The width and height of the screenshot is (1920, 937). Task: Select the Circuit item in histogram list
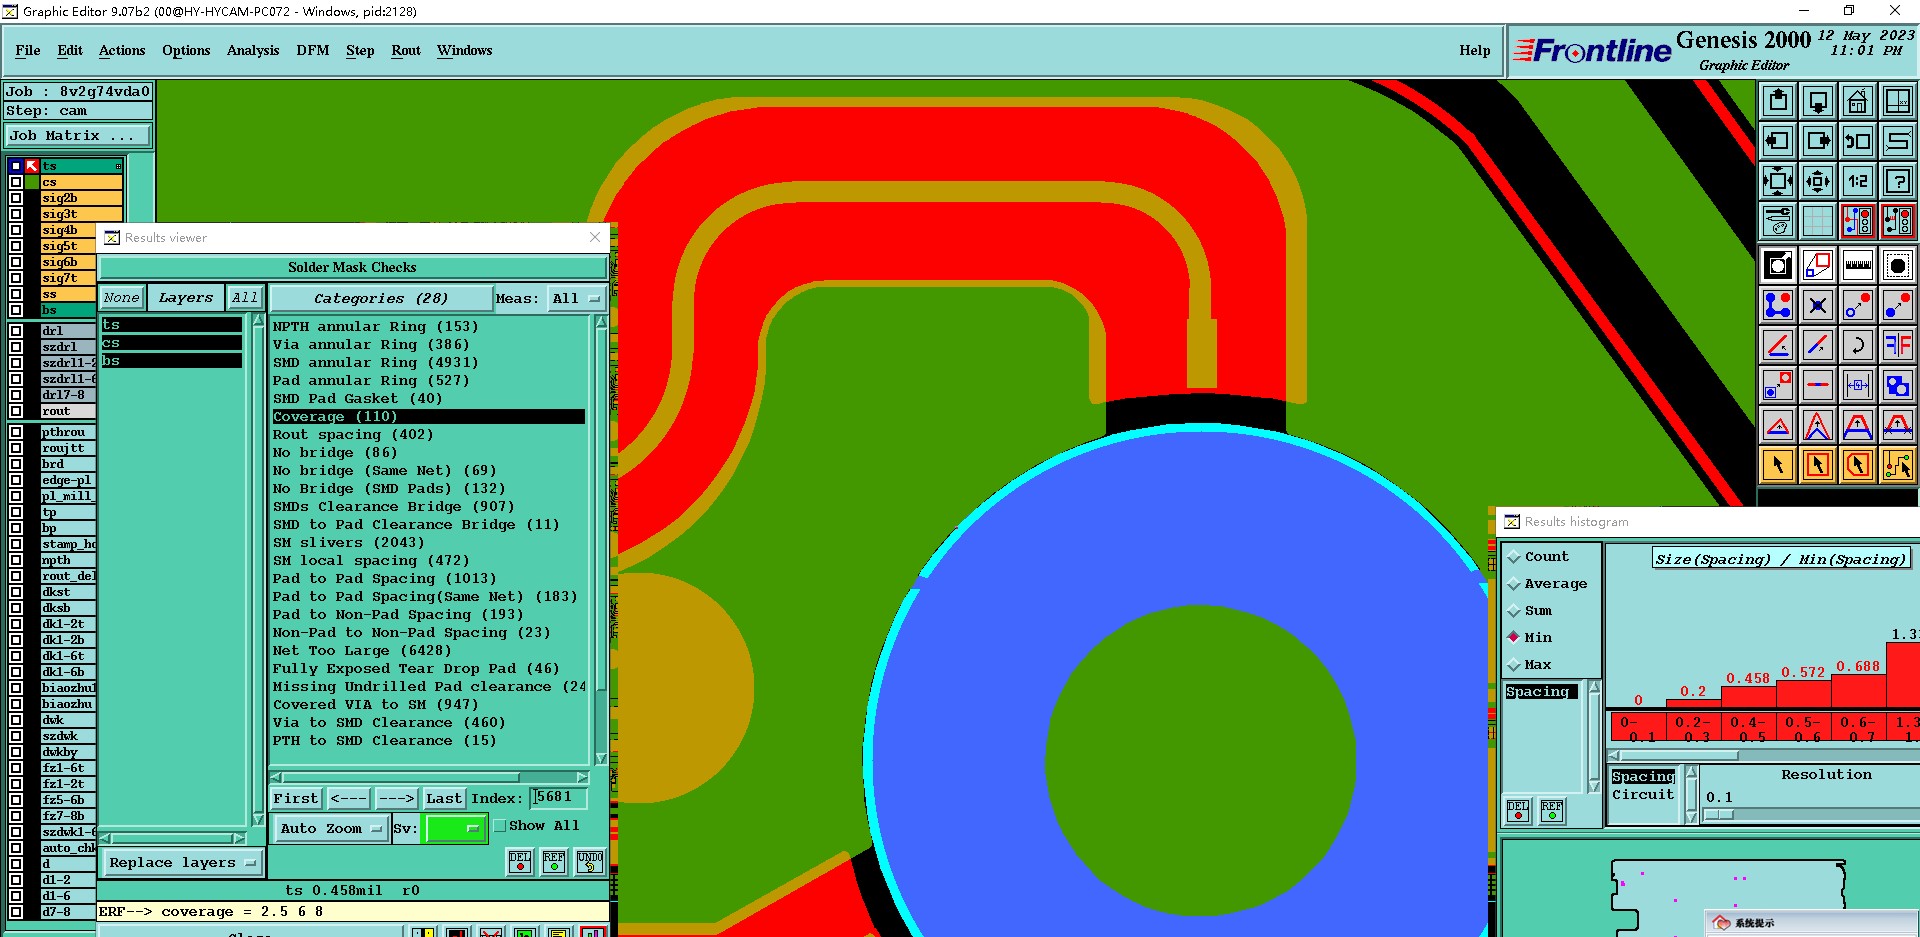point(1643,795)
